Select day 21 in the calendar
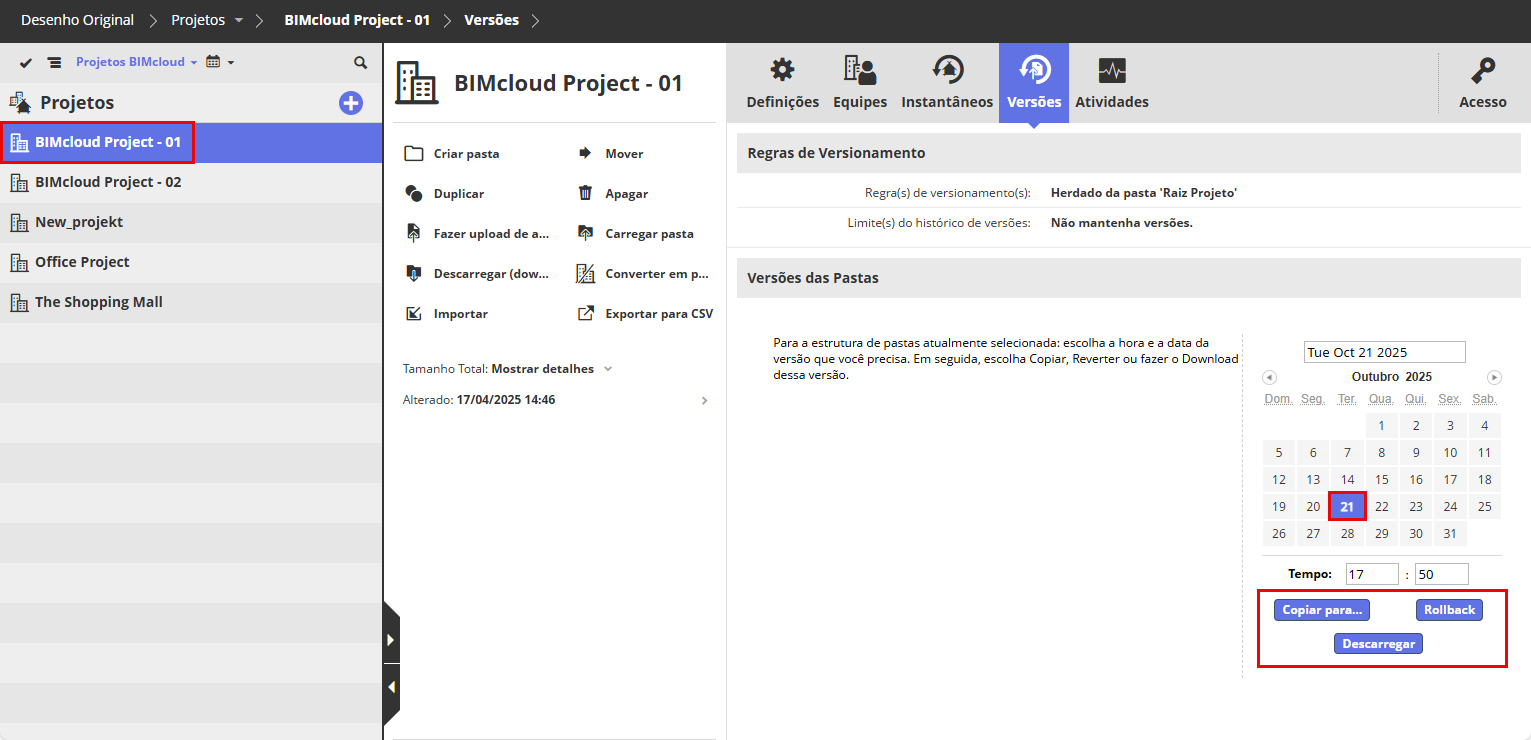Image resolution: width=1531 pixels, height=740 pixels. (1347, 507)
